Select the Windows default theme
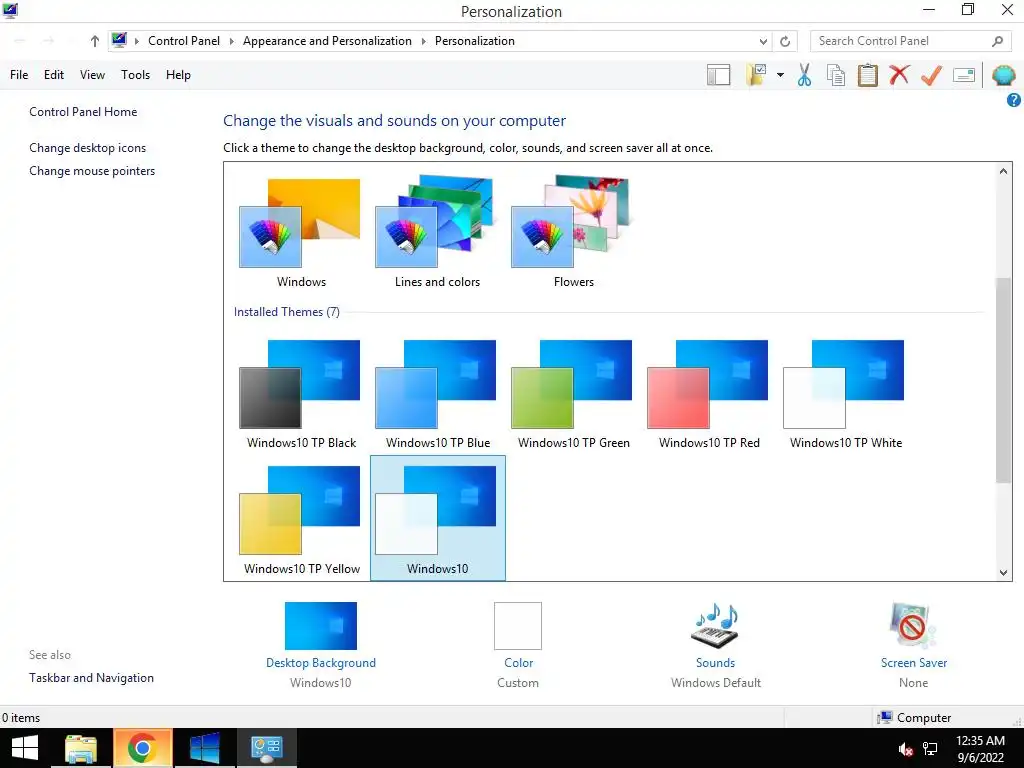This screenshot has height=768, width=1024. click(300, 232)
